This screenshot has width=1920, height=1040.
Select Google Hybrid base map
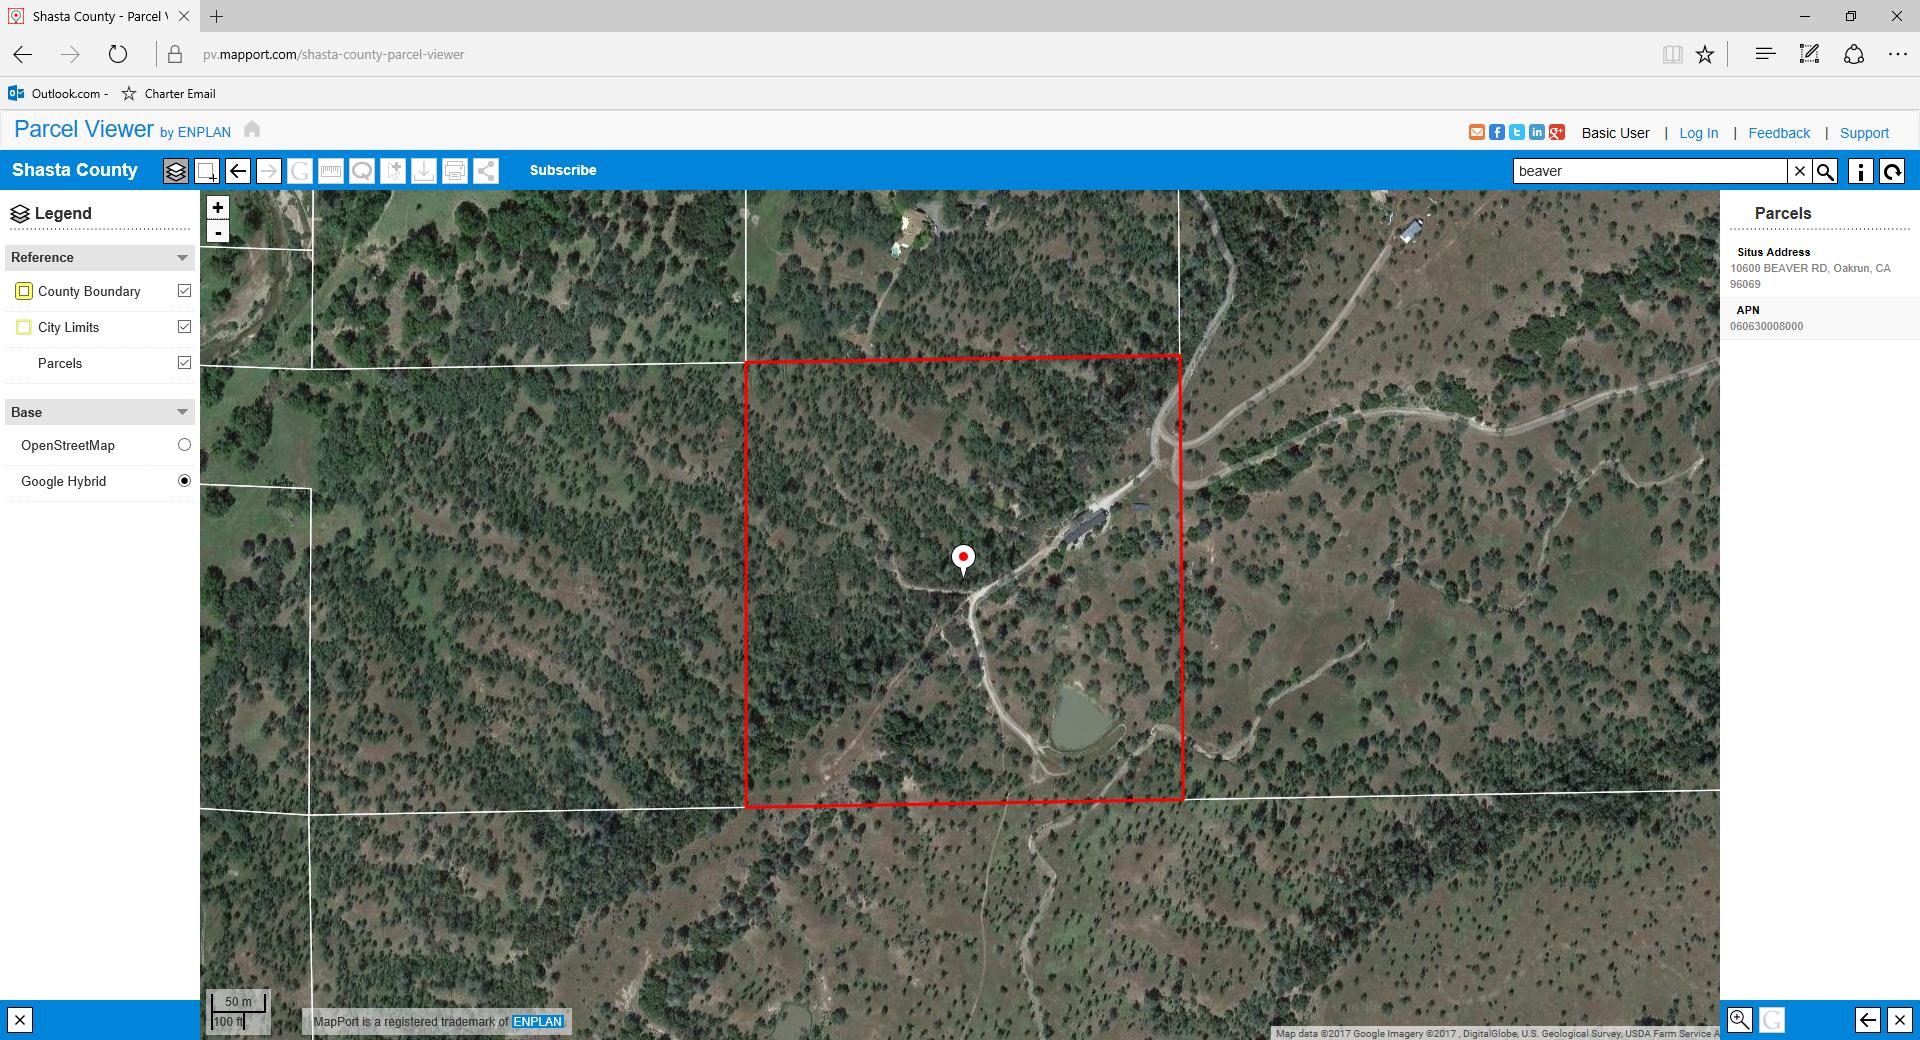point(184,481)
